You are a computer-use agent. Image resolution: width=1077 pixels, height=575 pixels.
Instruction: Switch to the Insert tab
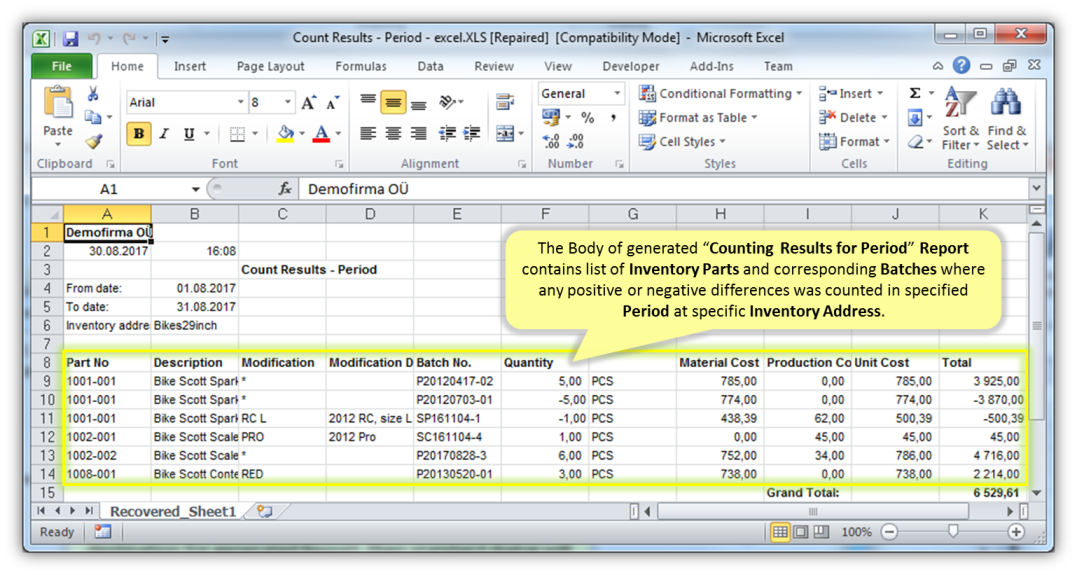pos(190,67)
